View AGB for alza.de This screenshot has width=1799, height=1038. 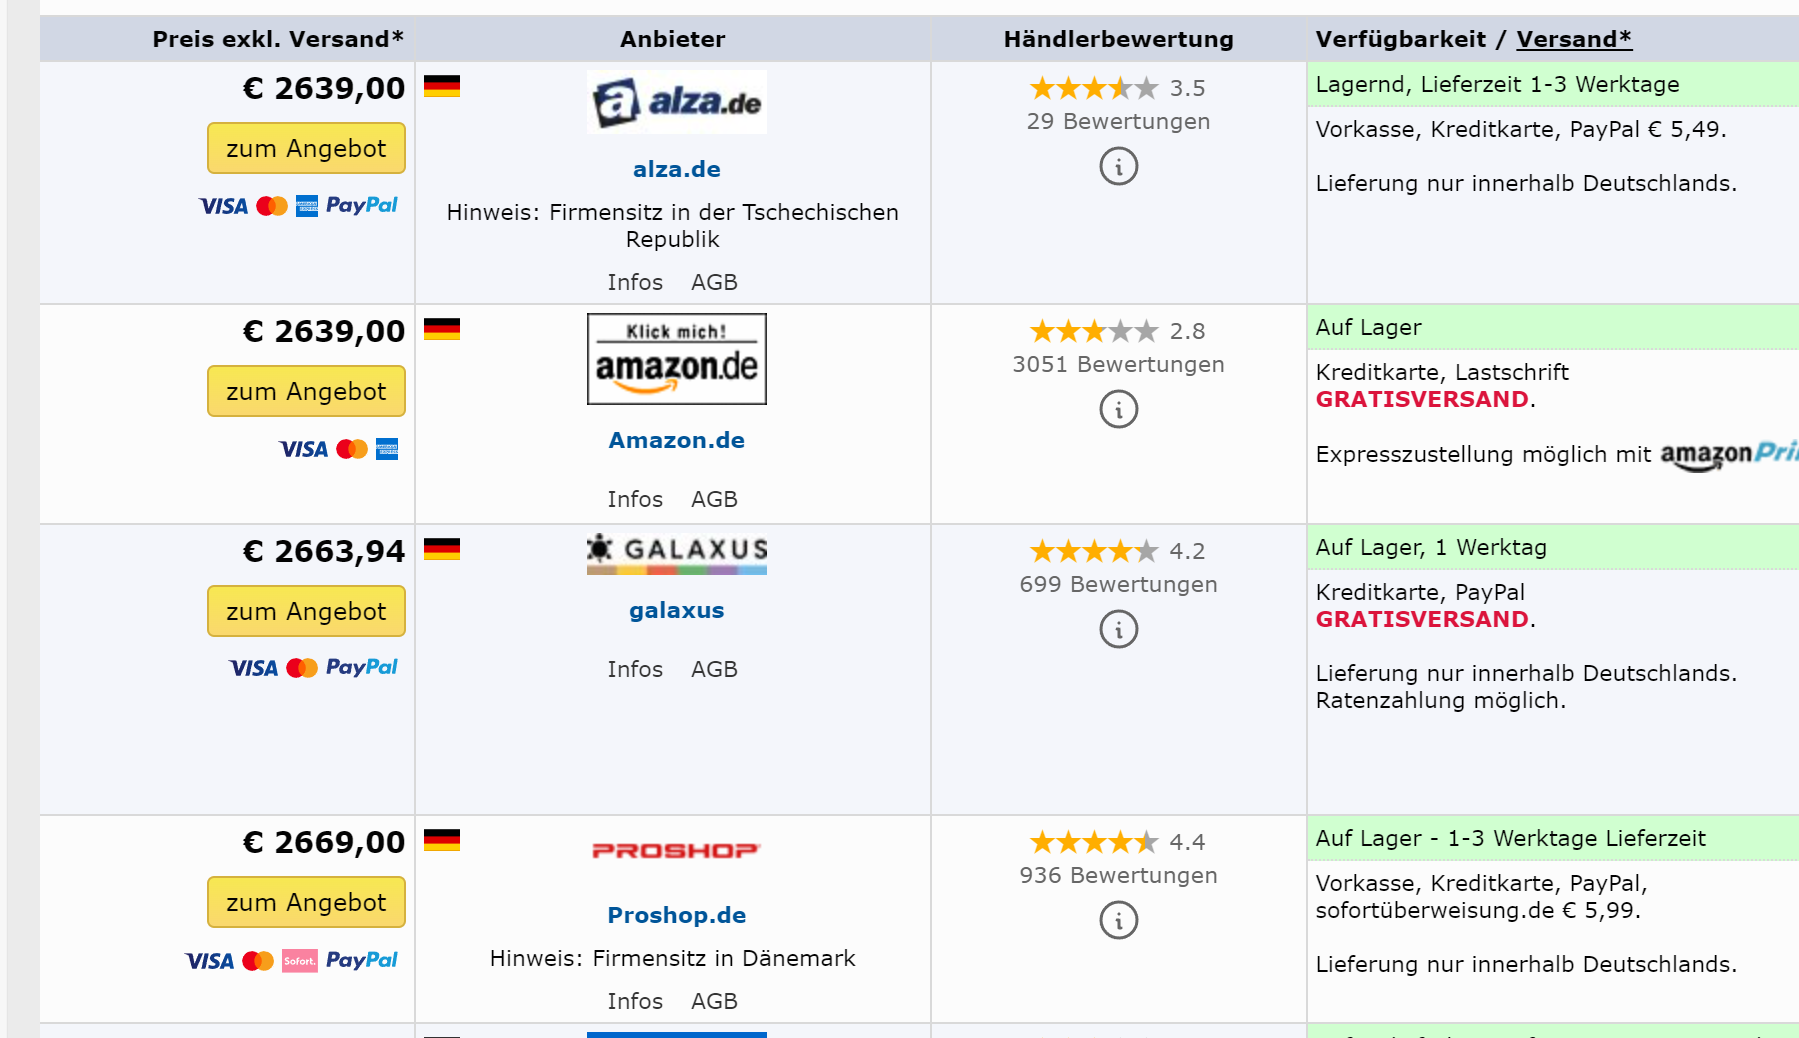coord(714,282)
